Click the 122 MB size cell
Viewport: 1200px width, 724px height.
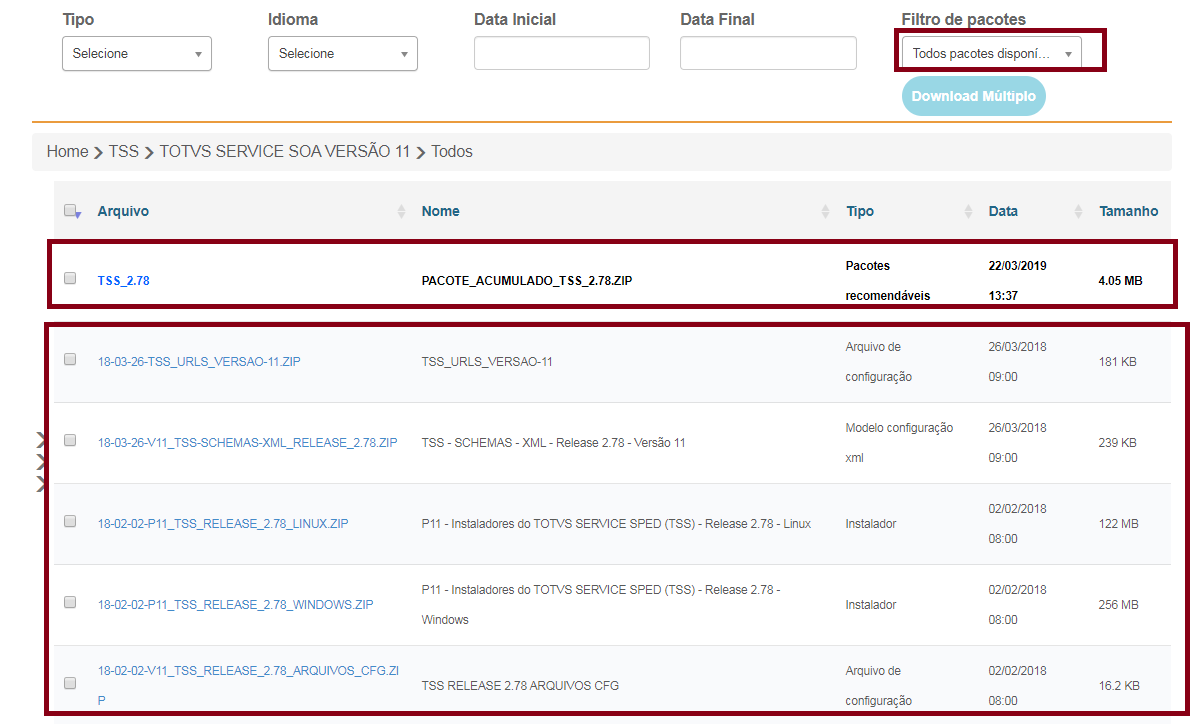coord(1118,524)
